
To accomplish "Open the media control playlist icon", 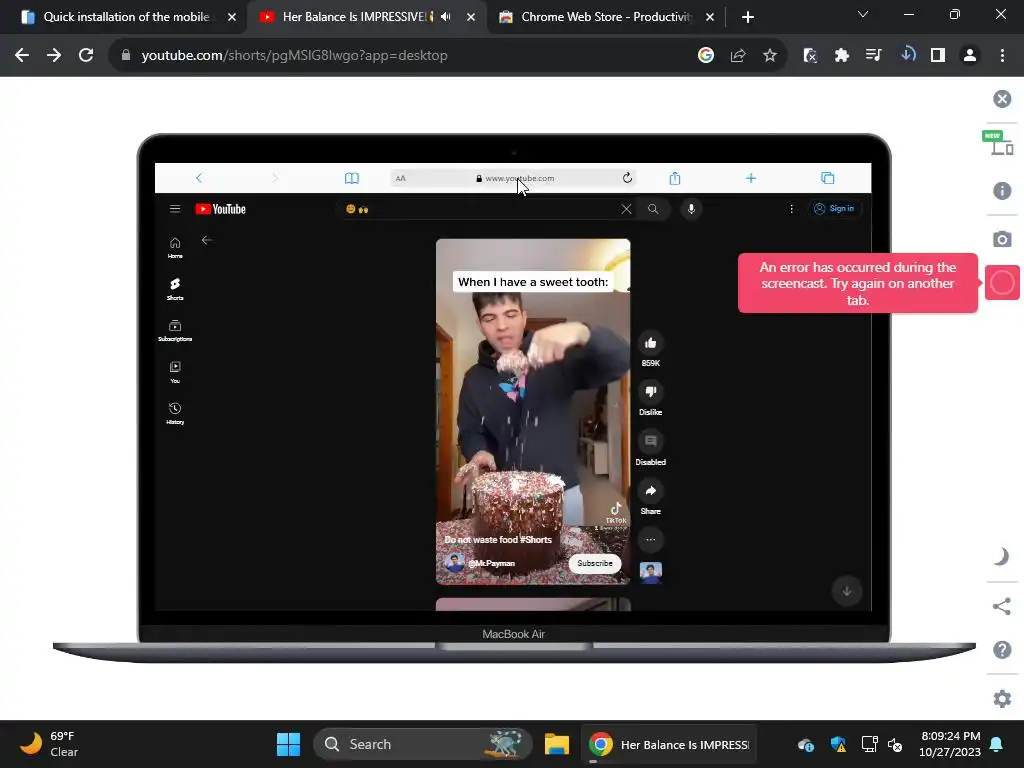I will [x=874, y=56].
